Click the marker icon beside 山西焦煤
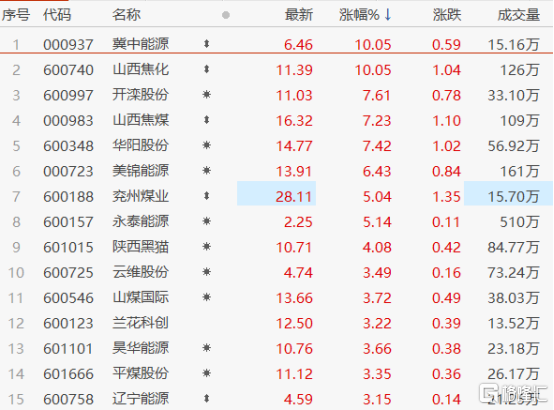The height and width of the screenshot is (410, 554). (x=207, y=120)
